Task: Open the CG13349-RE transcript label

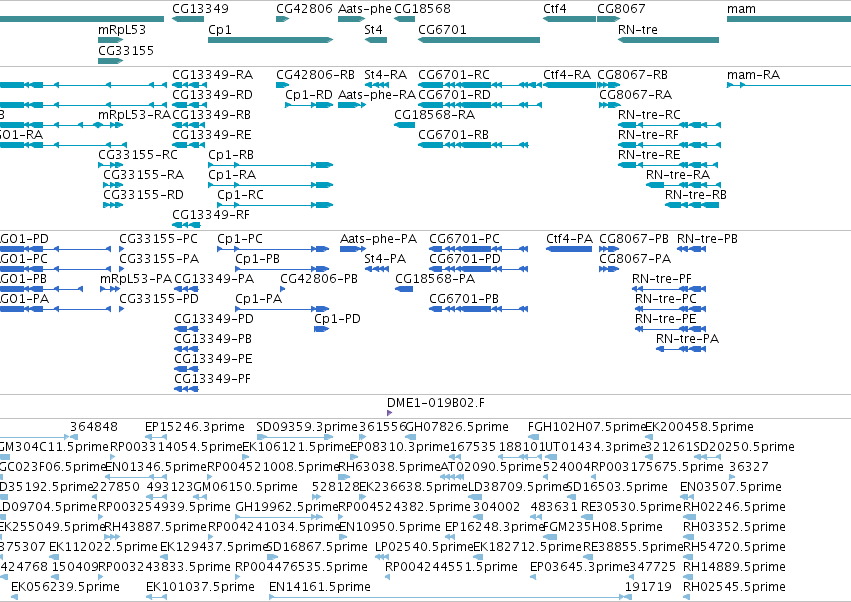Action: click(212, 135)
